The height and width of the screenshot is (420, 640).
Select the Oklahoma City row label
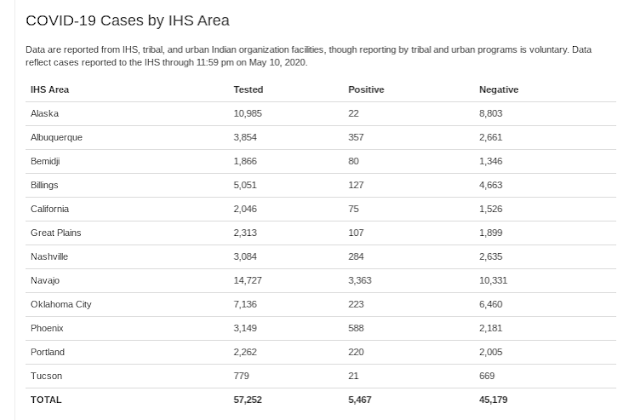pyautogui.click(x=61, y=305)
